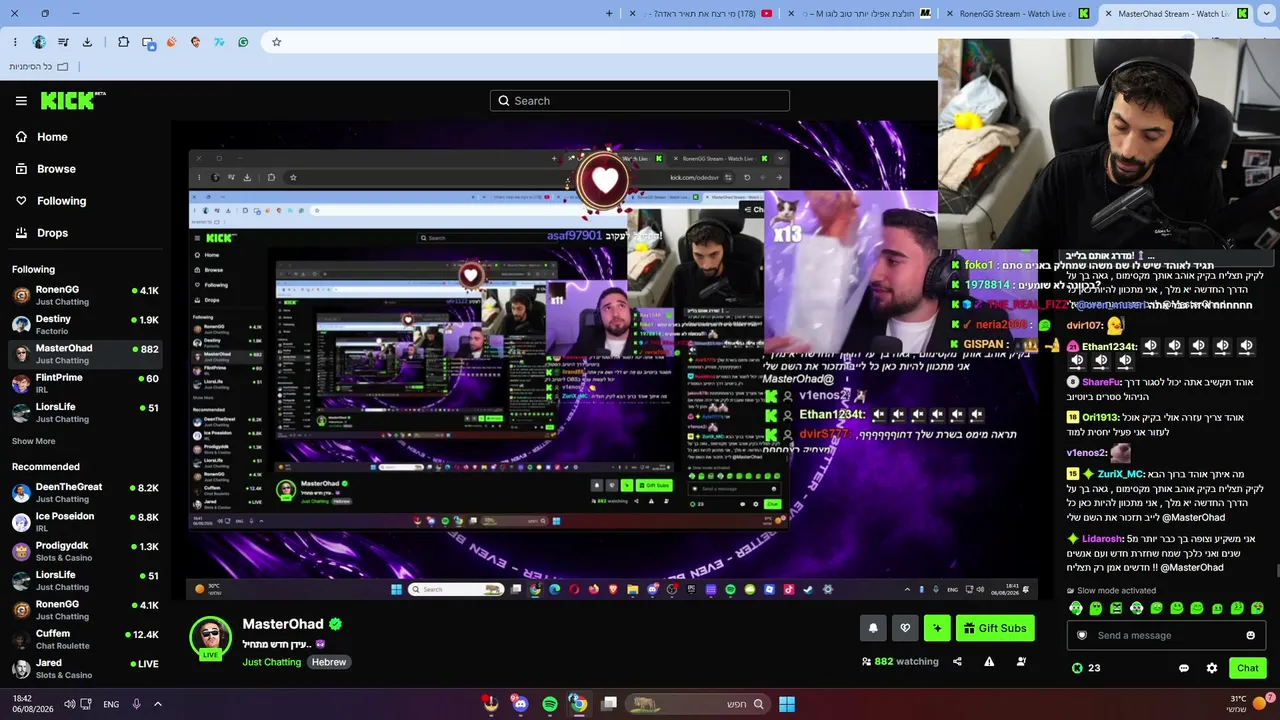Expand following list with Show More
The image size is (1280, 720).
point(34,441)
